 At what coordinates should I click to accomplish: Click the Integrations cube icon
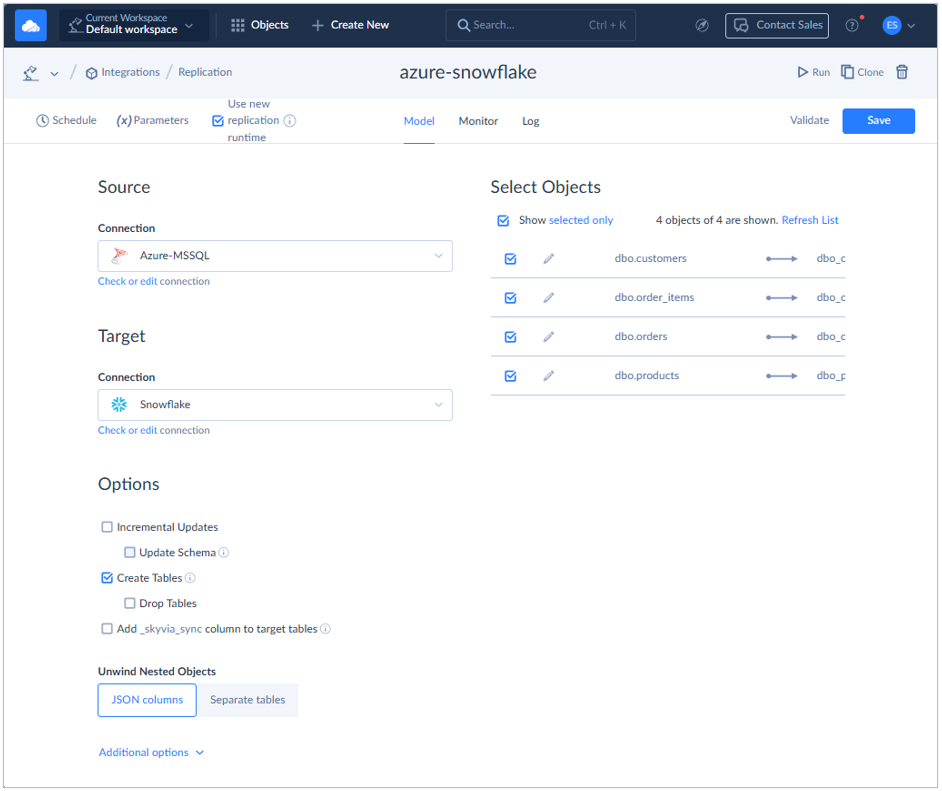91,73
